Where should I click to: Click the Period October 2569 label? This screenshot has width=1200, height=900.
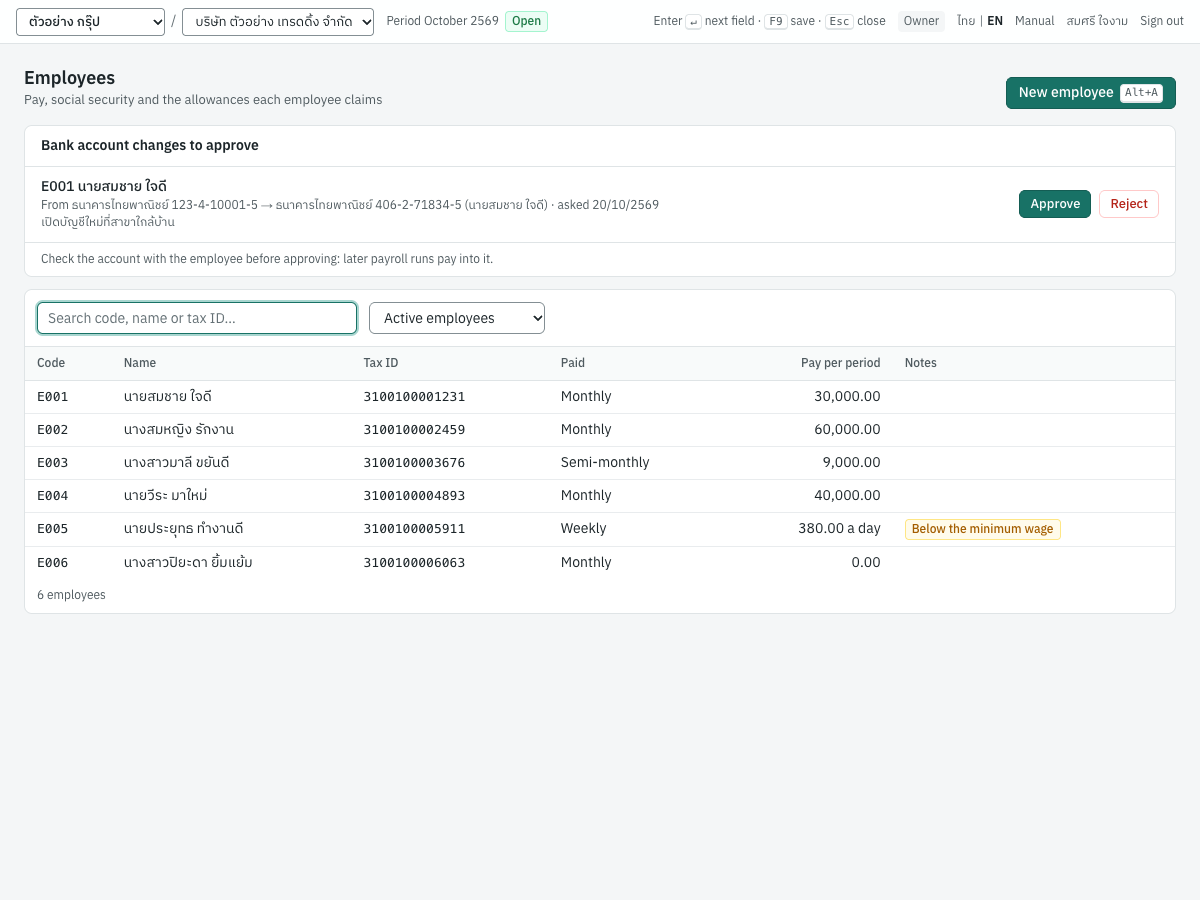tap(442, 21)
